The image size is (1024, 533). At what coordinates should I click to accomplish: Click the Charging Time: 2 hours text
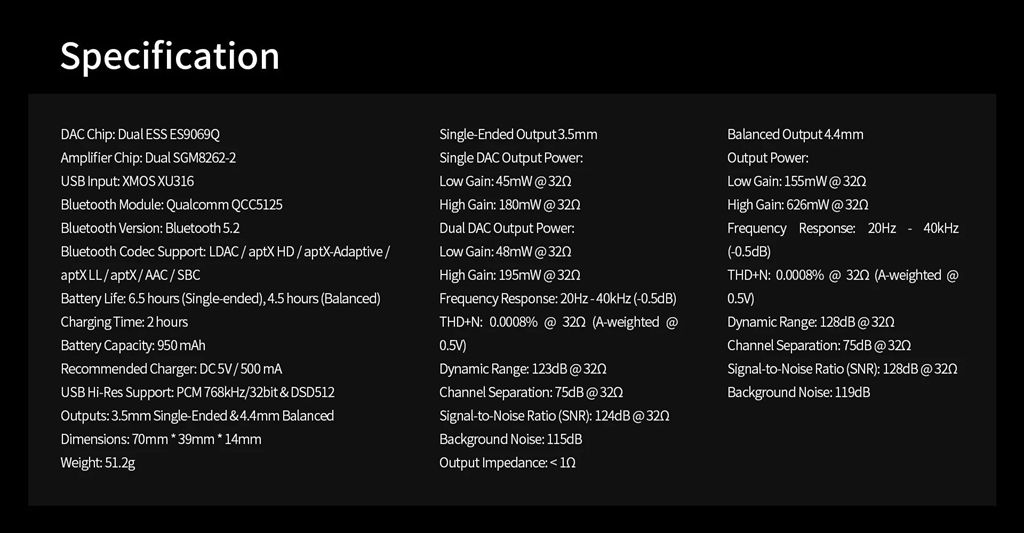[x=124, y=322]
